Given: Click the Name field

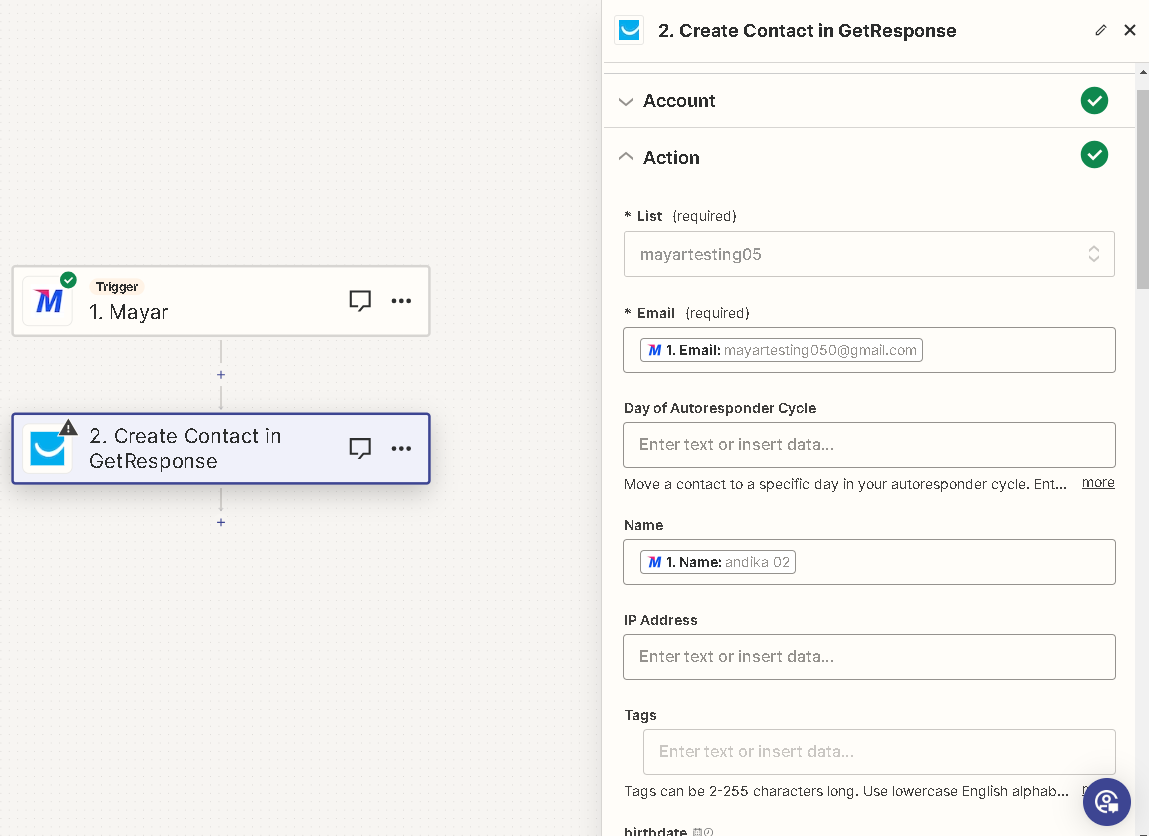Looking at the screenshot, I should 869,562.
